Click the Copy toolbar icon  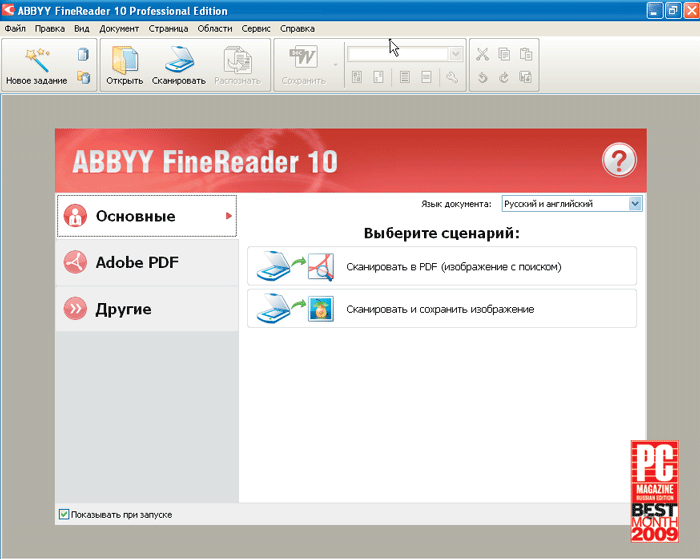pyautogui.click(x=504, y=54)
